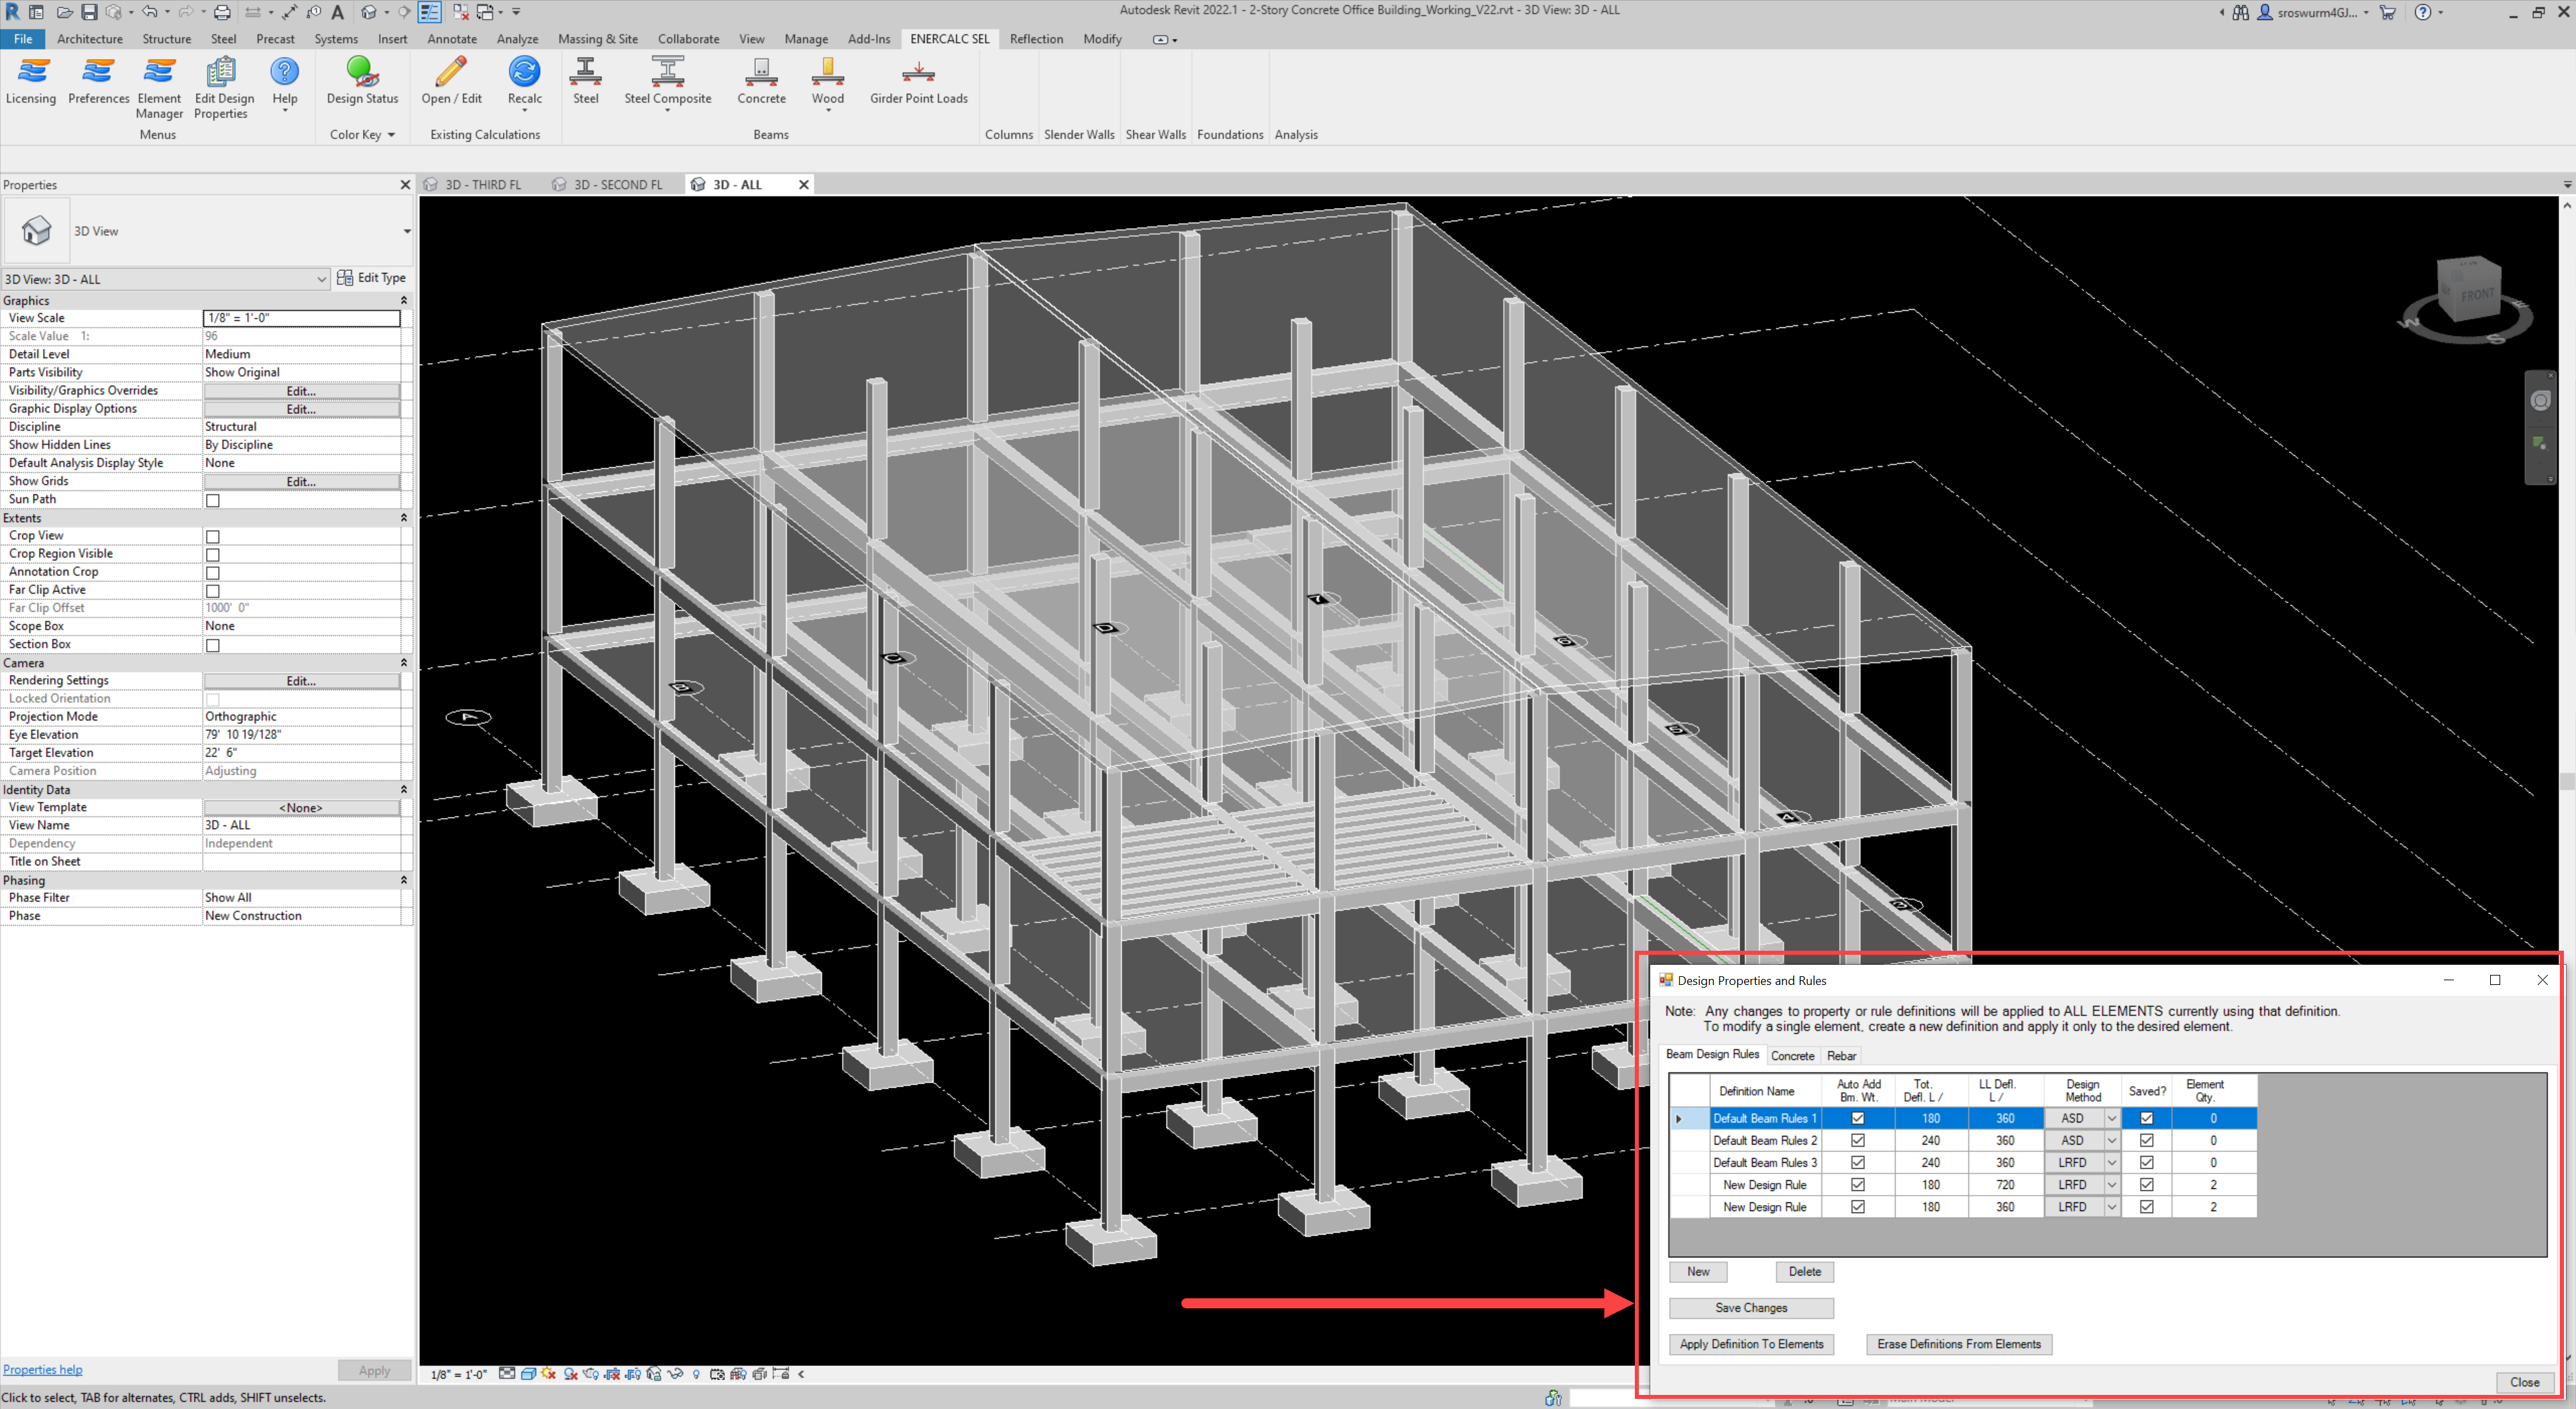This screenshot has width=2576, height=1409.
Task: Open Design Method dropdown for Default Beam Rules 2
Action: pos(2111,1140)
